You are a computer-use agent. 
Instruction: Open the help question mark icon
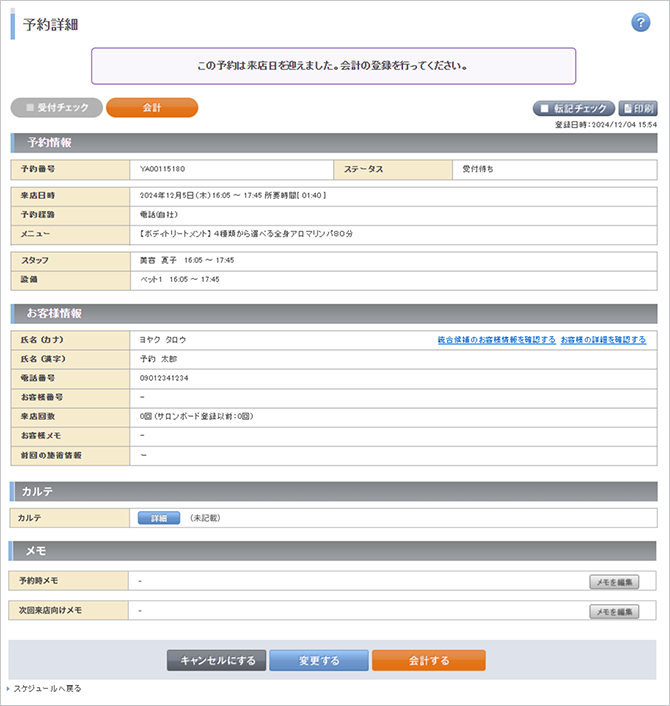tap(641, 23)
